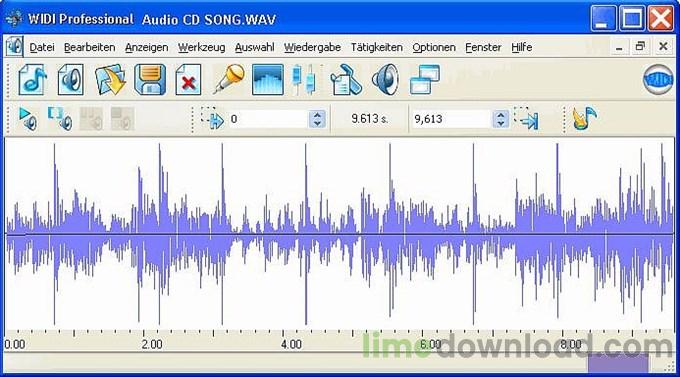This screenshot has width=680, height=377.
Task: Open the Fenster menu
Action: [483, 47]
